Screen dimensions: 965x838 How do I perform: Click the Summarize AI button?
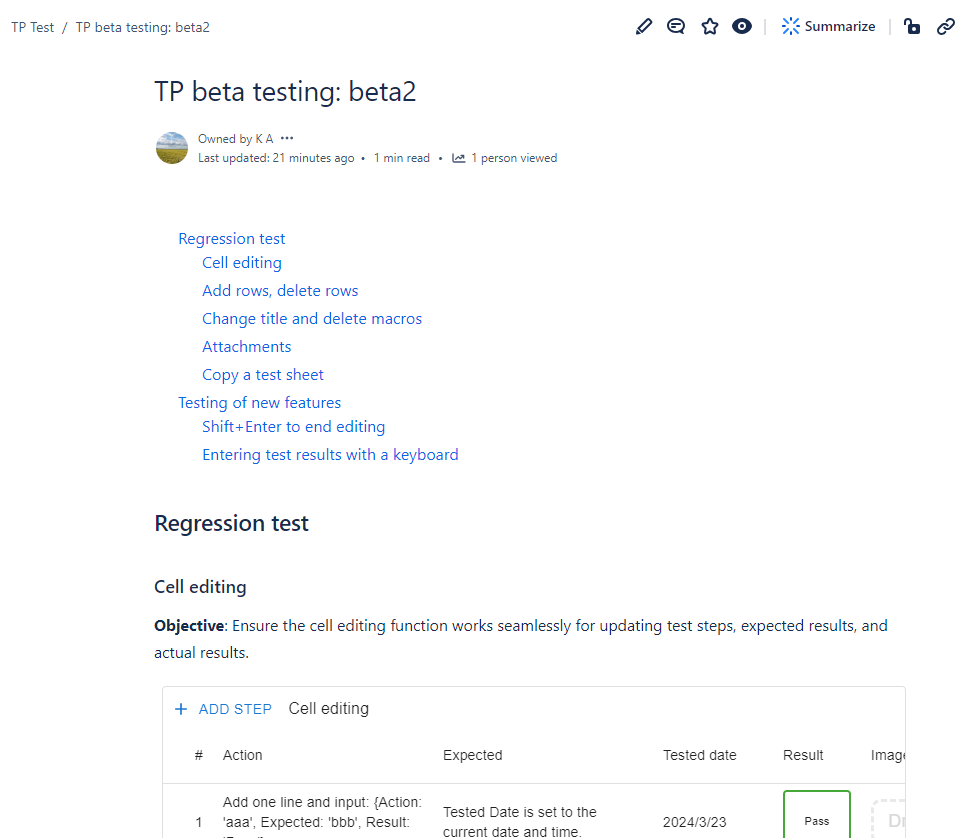click(828, 27)
